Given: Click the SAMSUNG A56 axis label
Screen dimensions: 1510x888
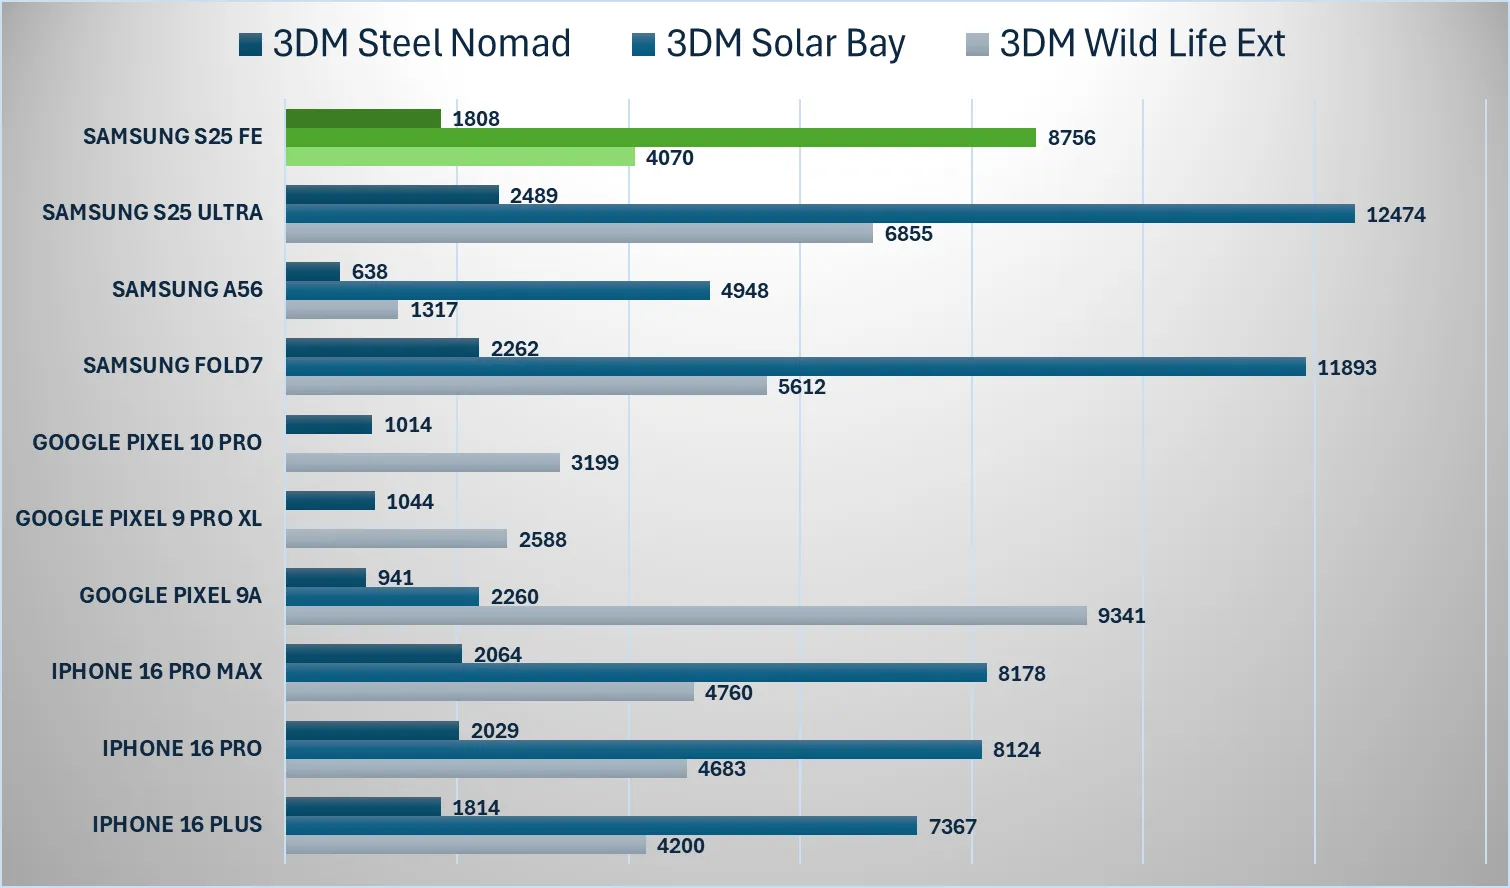Looking at the screenshot, I should [187, 289].
